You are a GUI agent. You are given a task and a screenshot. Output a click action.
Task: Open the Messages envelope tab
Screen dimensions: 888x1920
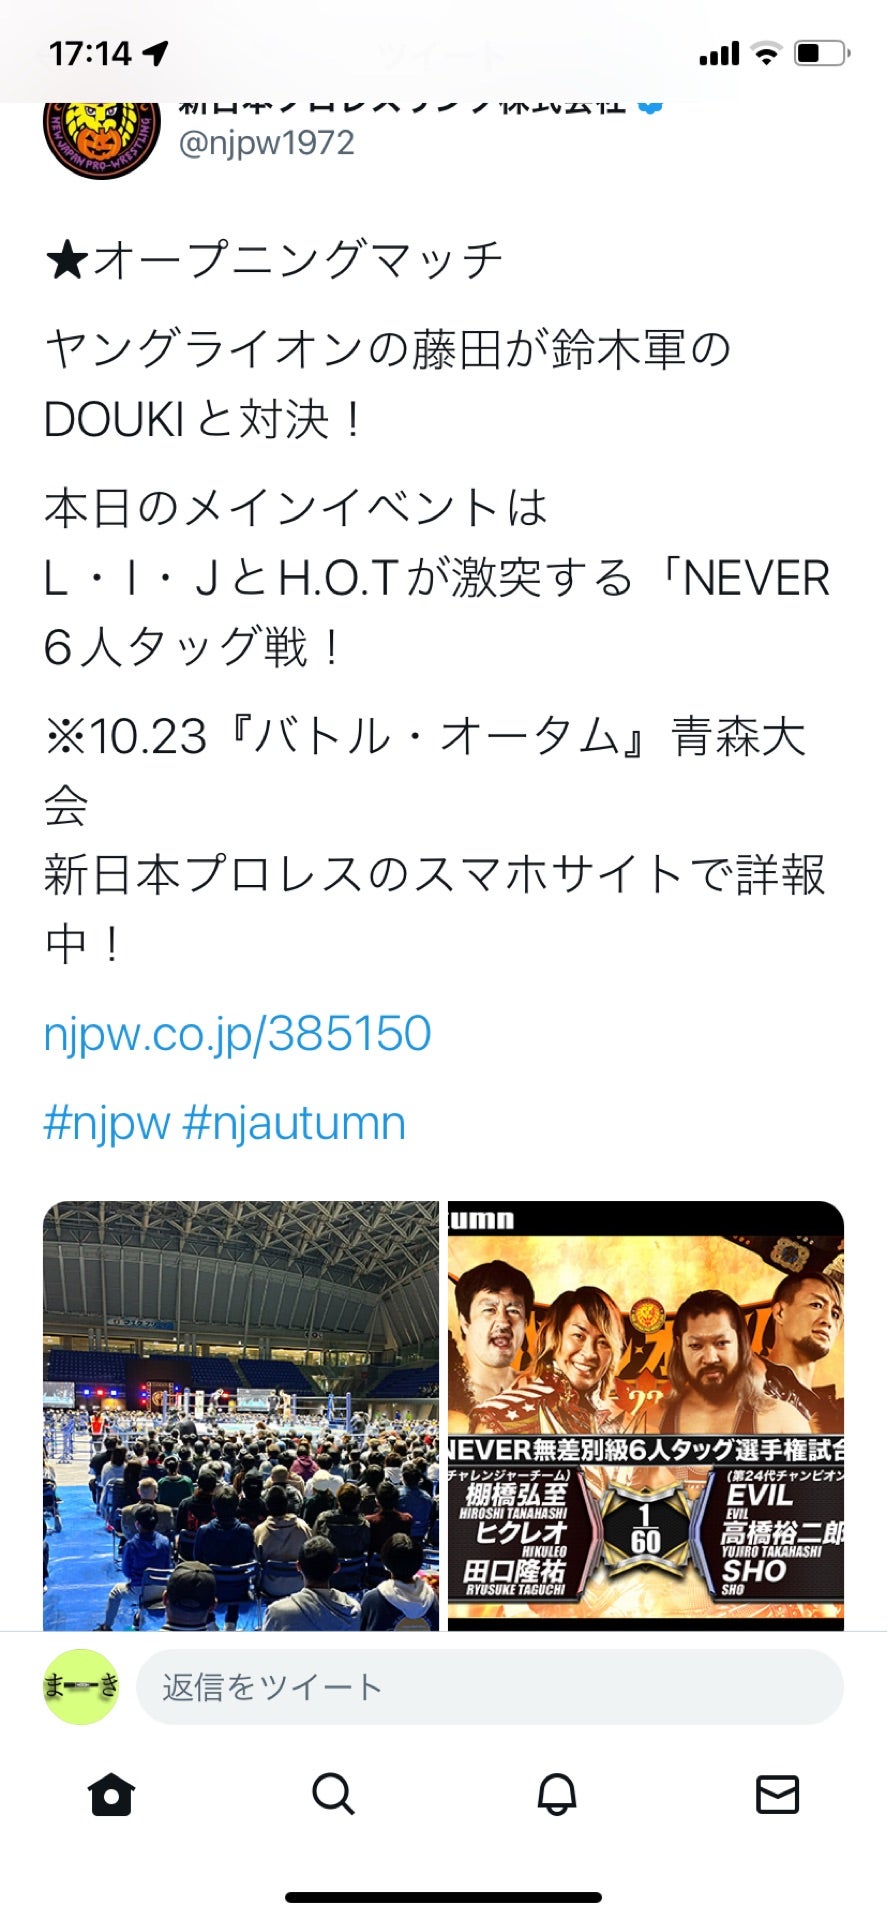[x=777, y=1794]
